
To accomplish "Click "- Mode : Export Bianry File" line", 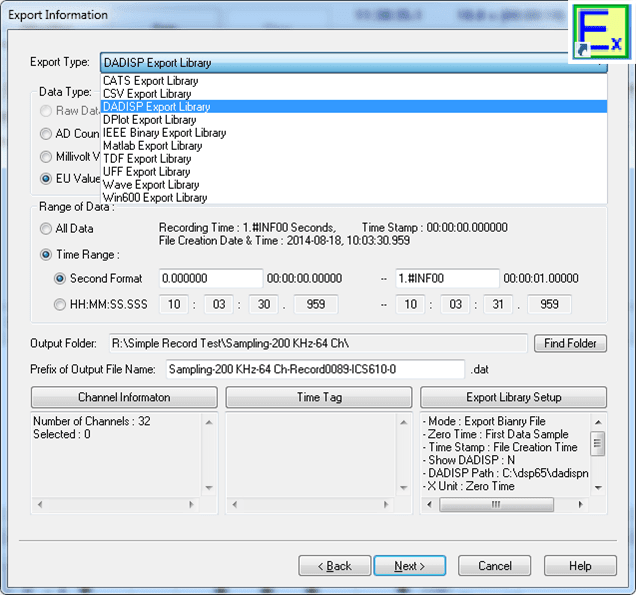I will (x=484, y=421).
